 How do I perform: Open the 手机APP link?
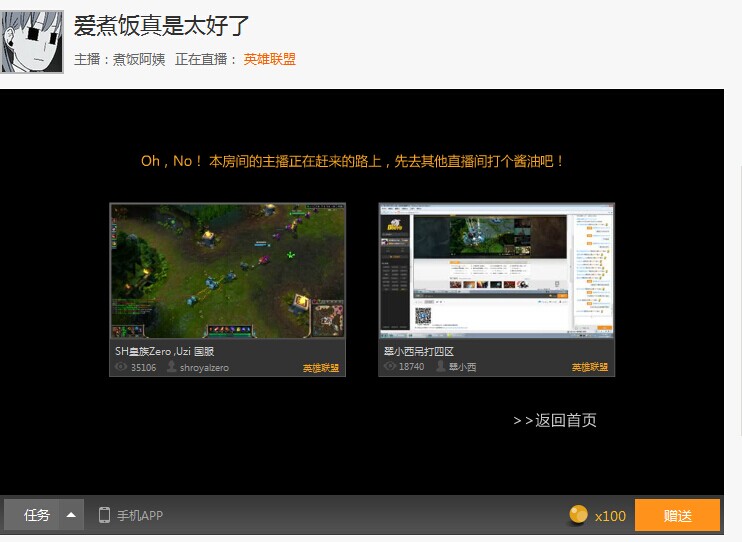tap(140, 515)
